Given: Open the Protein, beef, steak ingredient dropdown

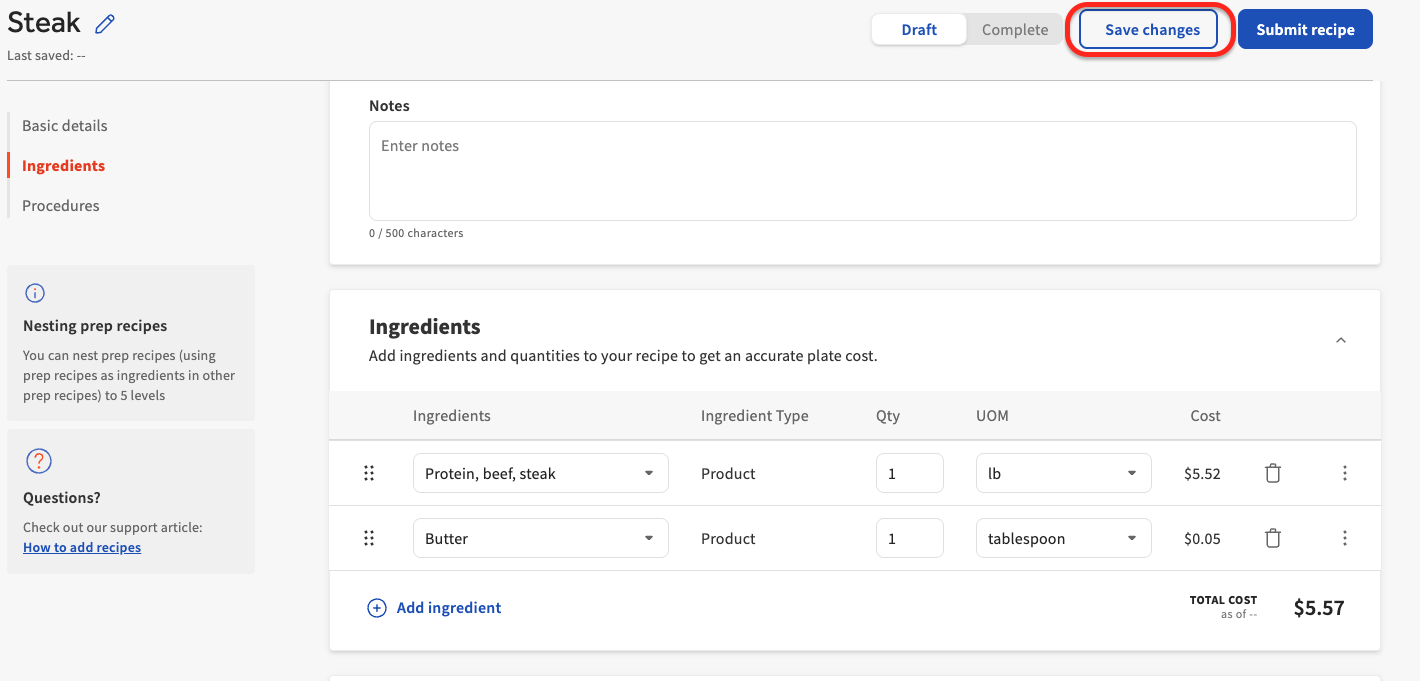Looking at the screenshot, I should 540,474.
